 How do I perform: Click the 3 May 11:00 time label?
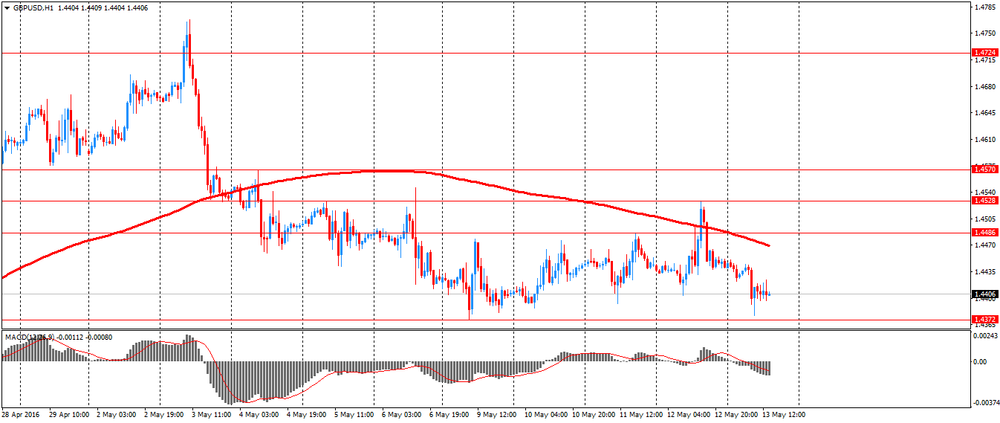coord(210,415)
